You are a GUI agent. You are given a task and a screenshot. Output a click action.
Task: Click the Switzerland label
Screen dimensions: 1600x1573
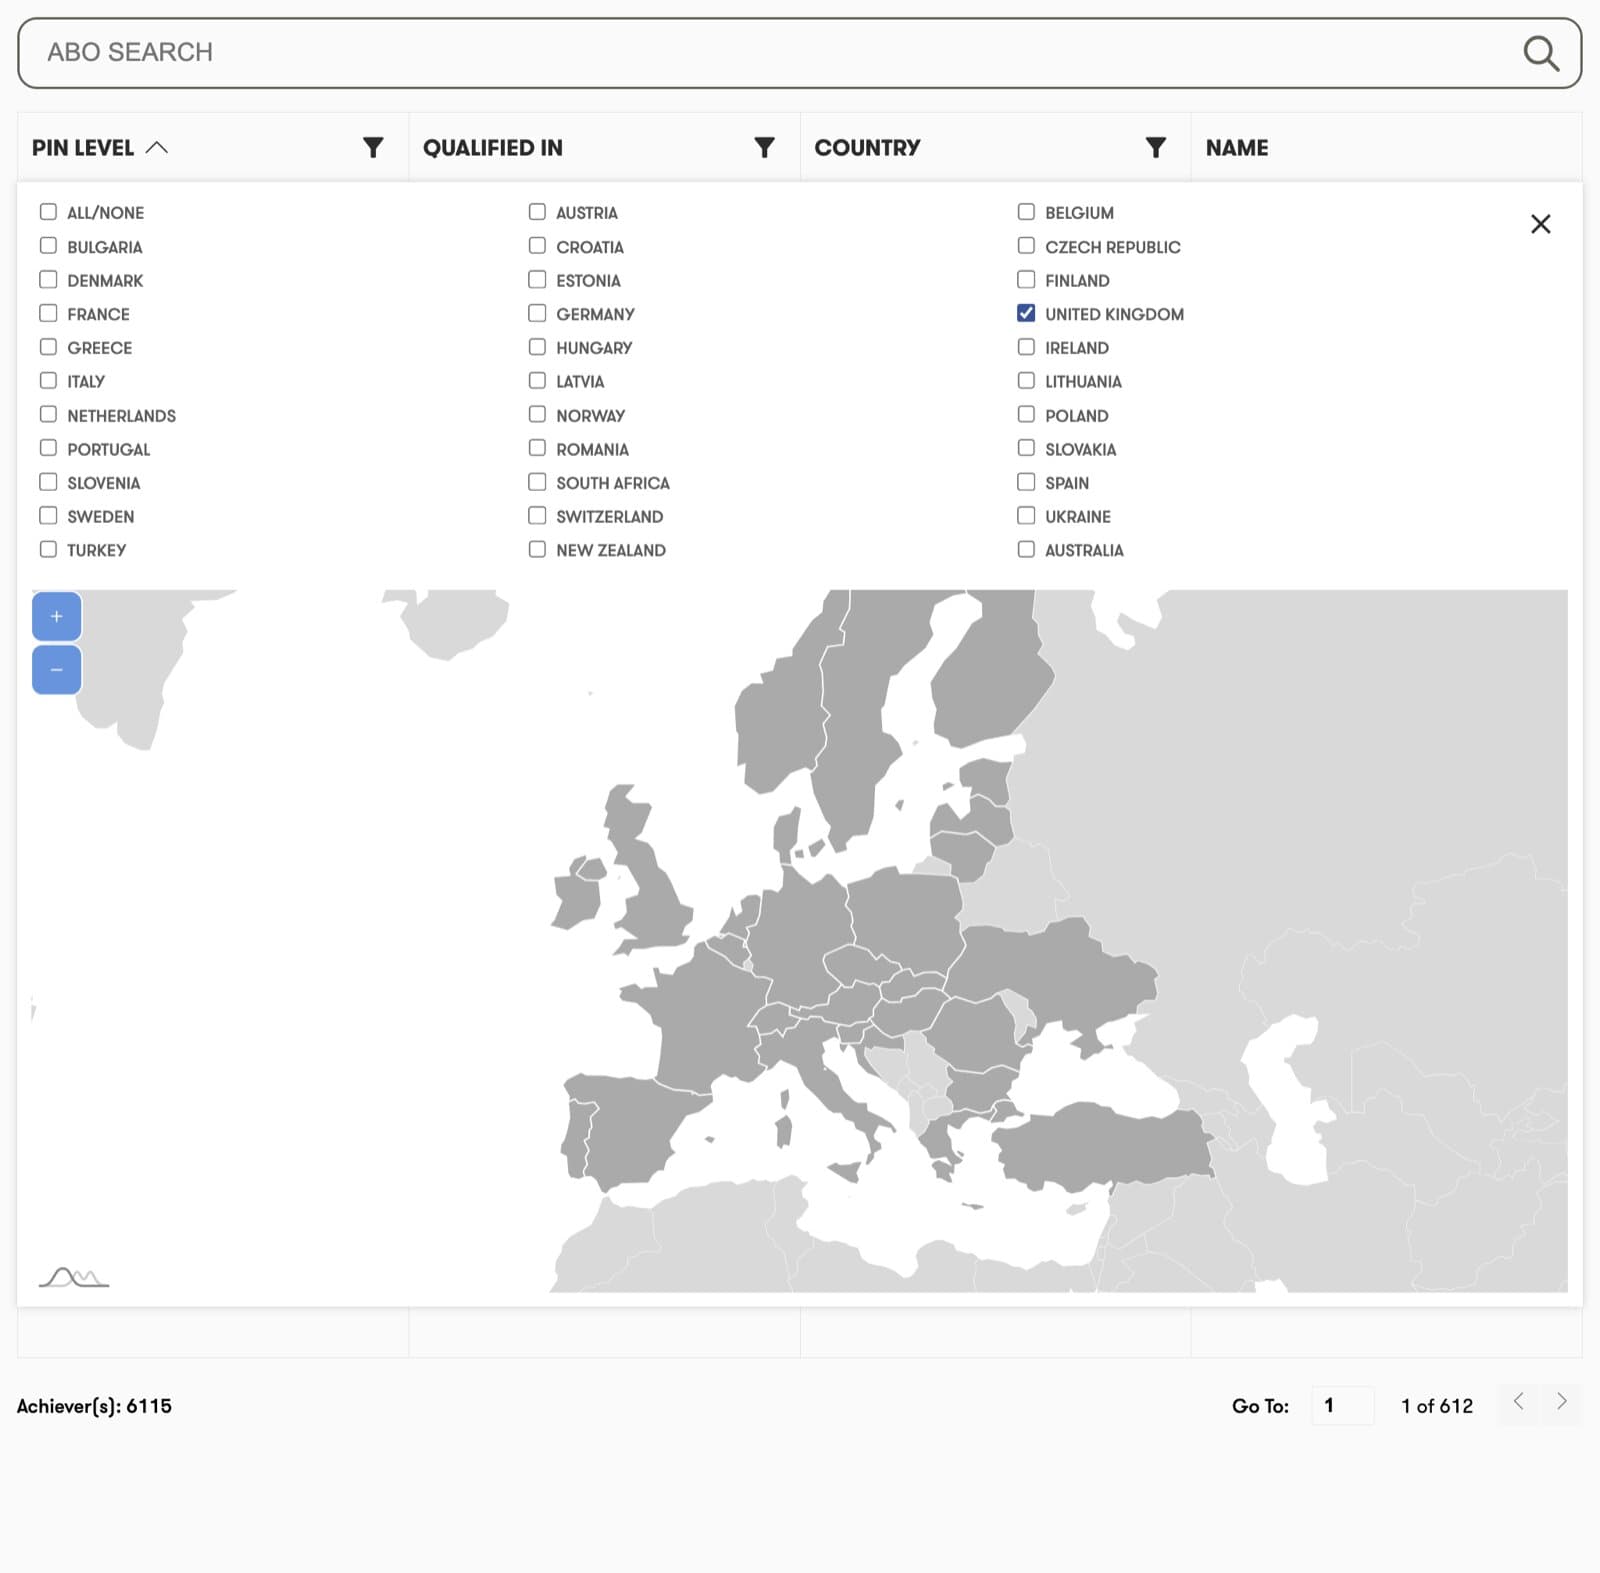(x=610, y=517)
